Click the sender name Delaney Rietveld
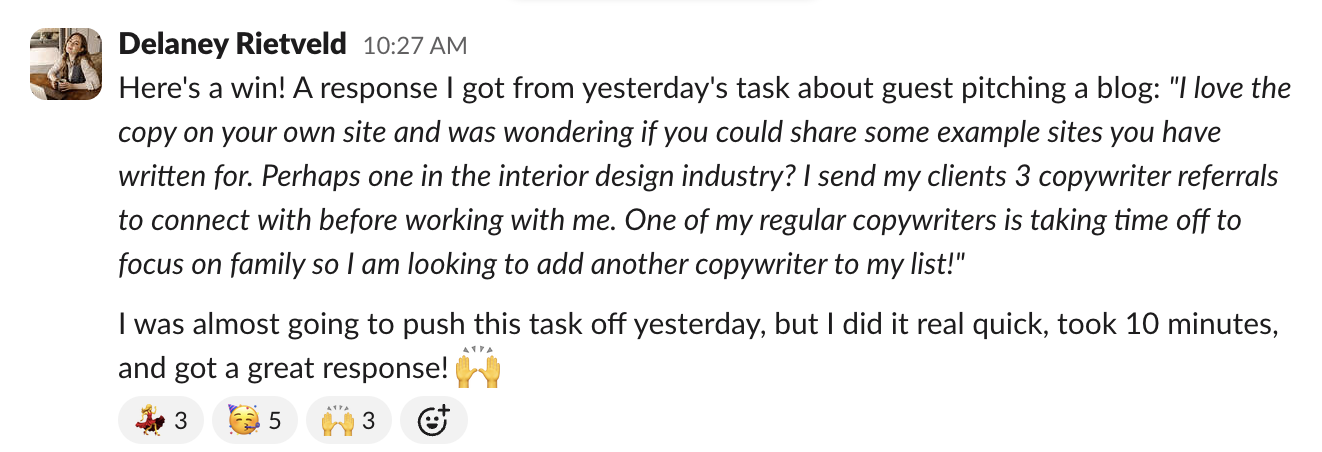 (x=232, y=45)
